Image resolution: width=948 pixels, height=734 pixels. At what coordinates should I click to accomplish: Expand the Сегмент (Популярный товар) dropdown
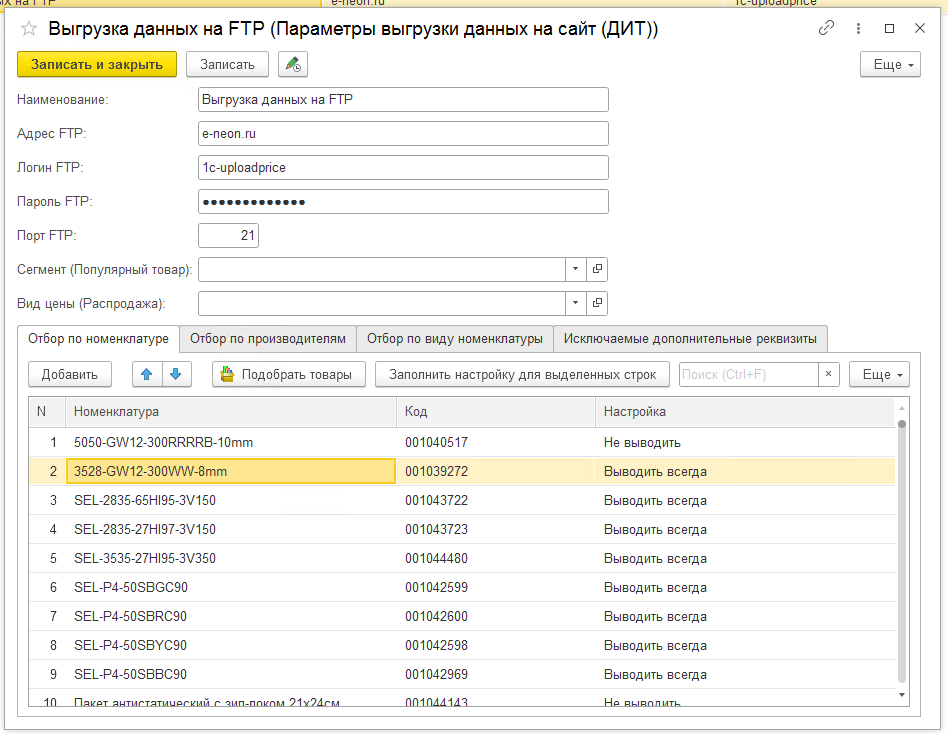click(575, 270)
